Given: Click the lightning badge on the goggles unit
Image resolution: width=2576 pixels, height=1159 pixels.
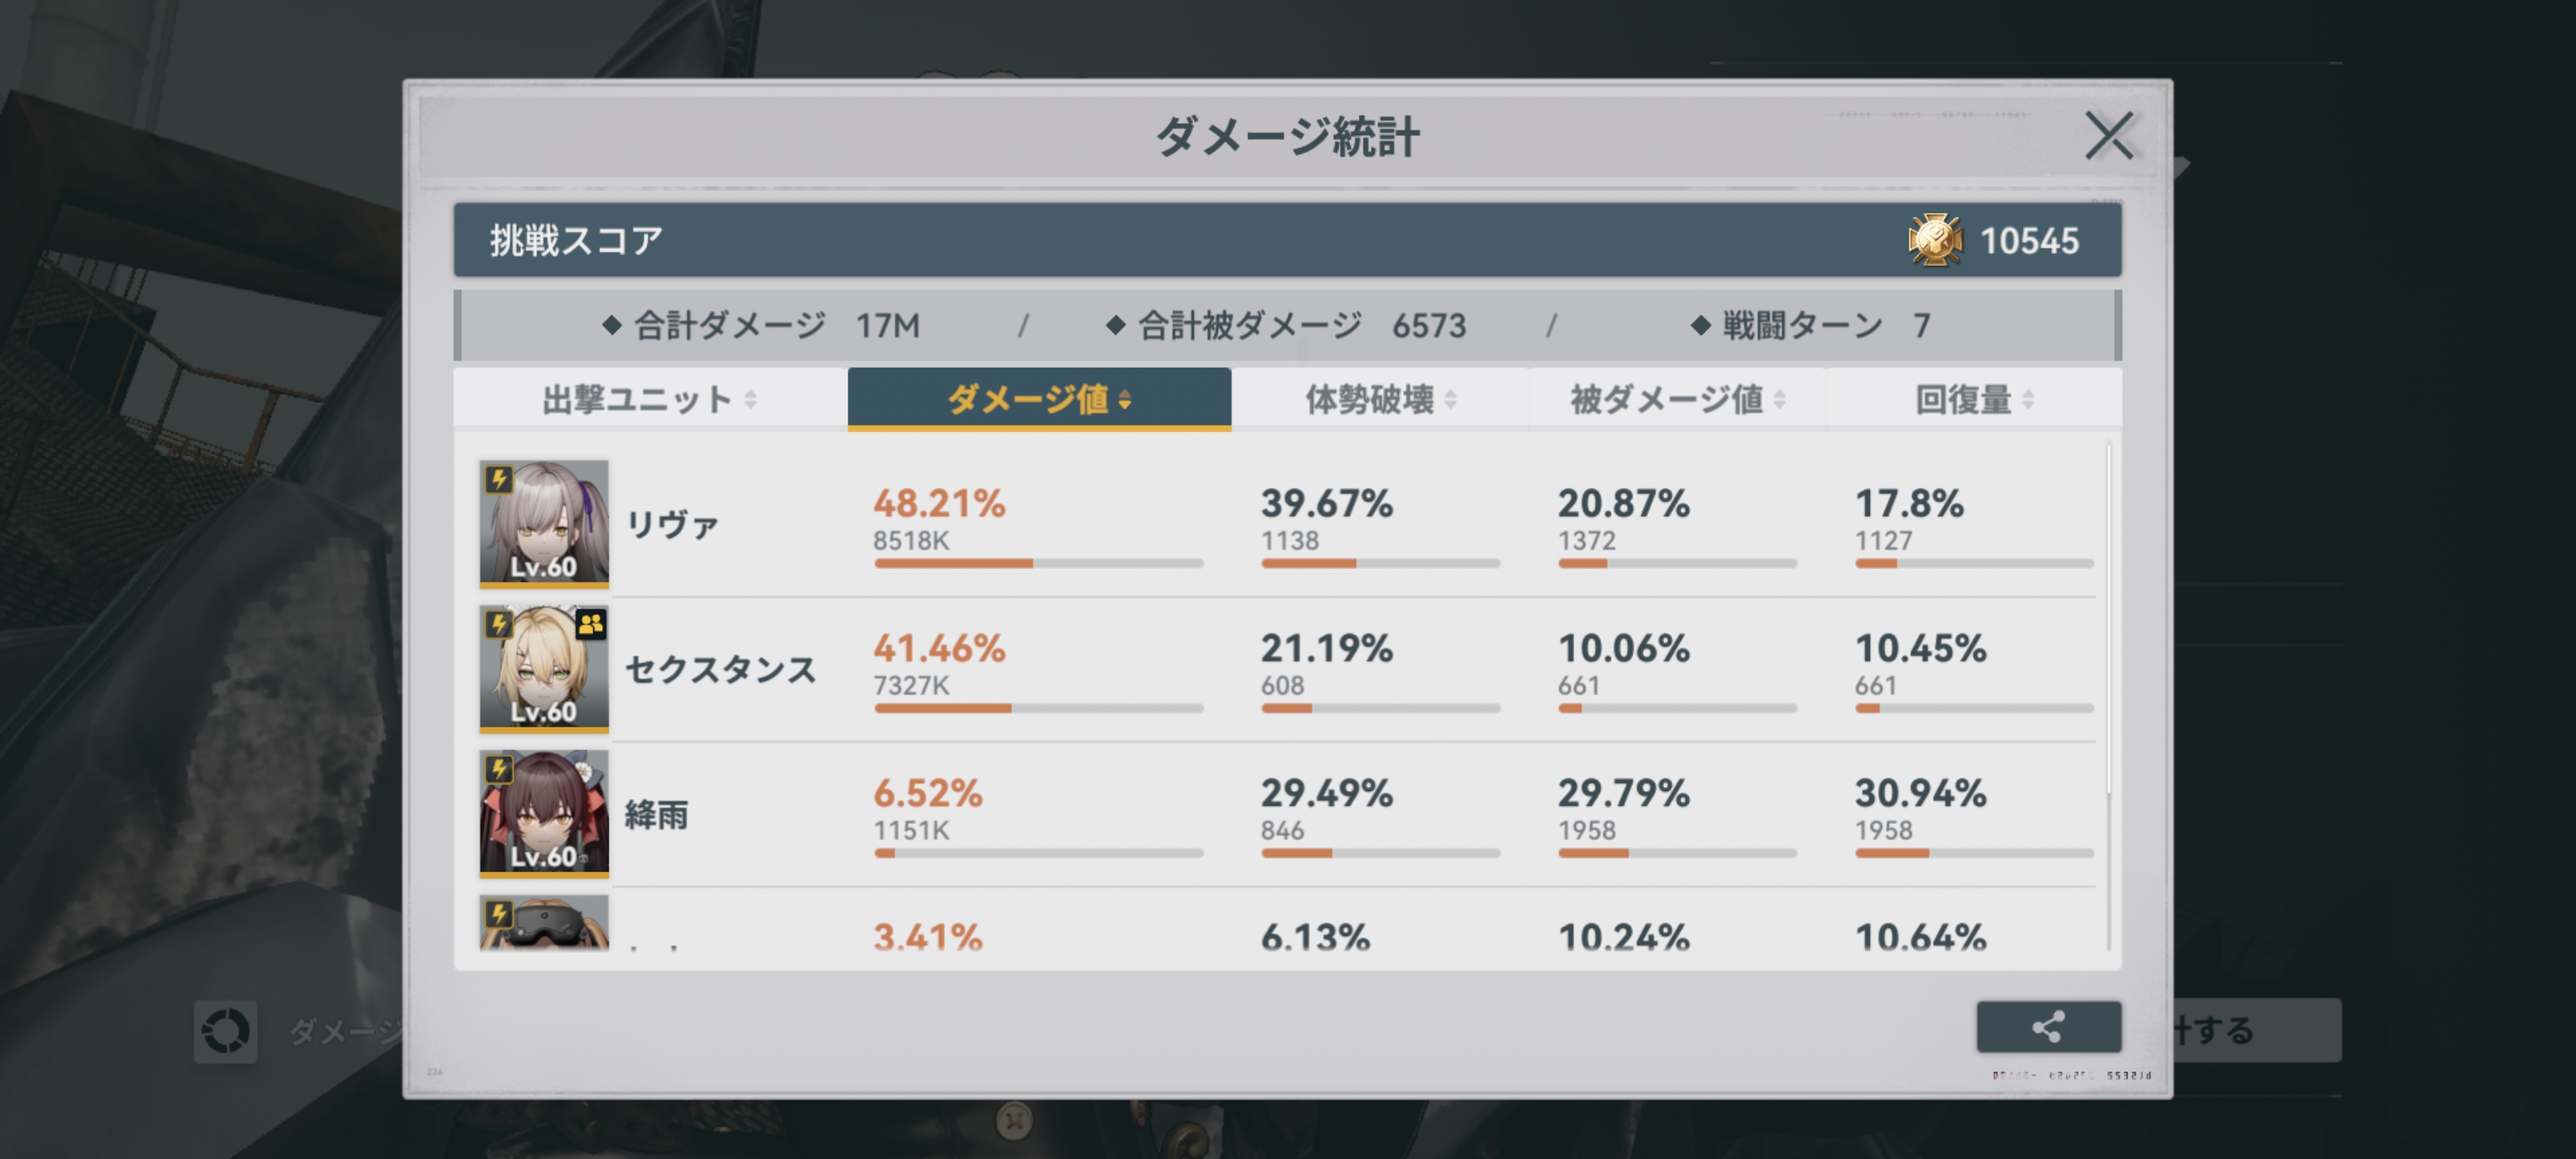Looking at the screenshot, I should (x=499, y=914).
